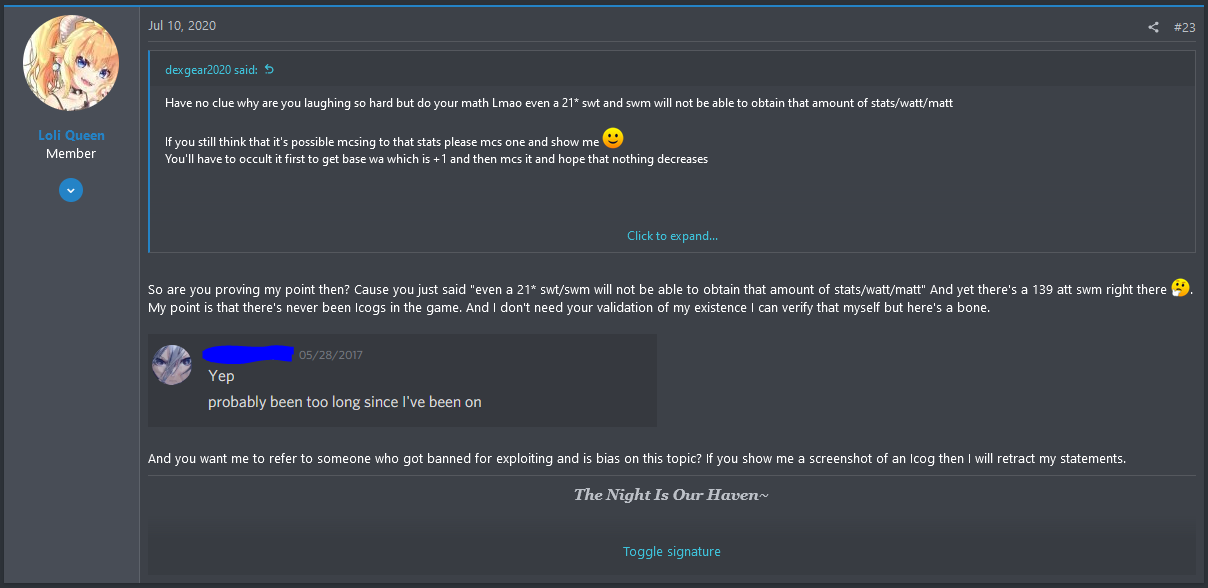The width and height of the screenshot is (1208, 588).
Task: Expand the quote with Click to expand
Action: 672,236
